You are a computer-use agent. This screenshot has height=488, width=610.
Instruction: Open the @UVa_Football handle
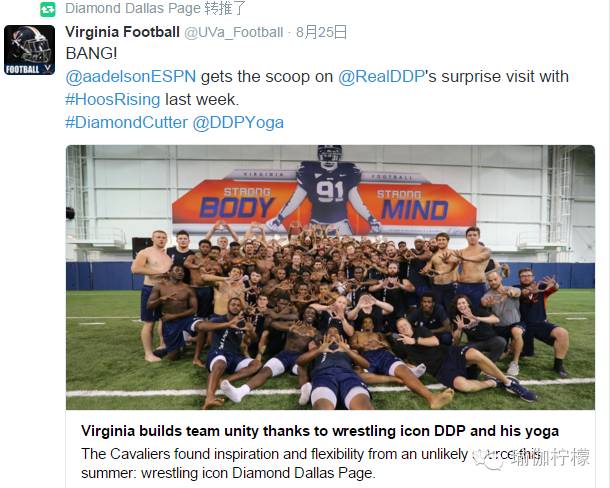click(233, 33)
